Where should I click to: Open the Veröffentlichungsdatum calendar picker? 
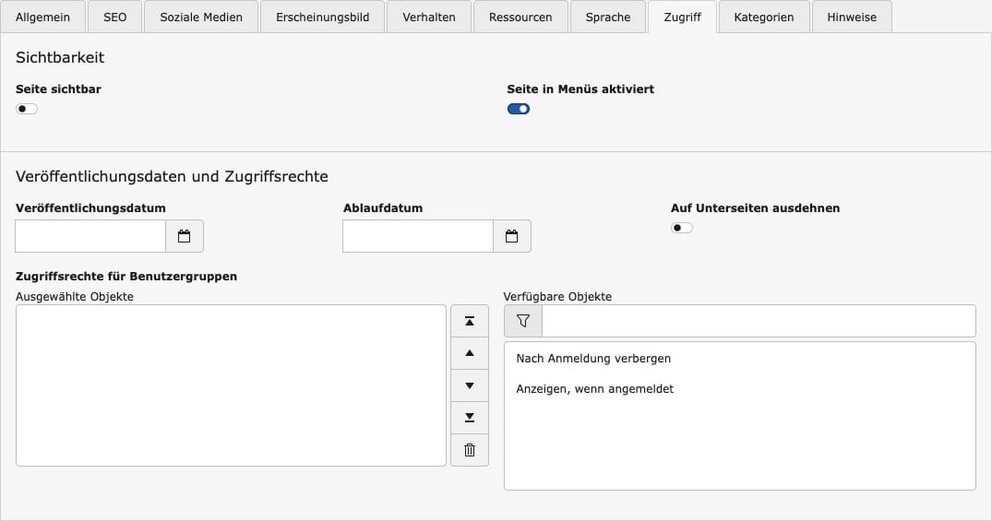[184, 237]
